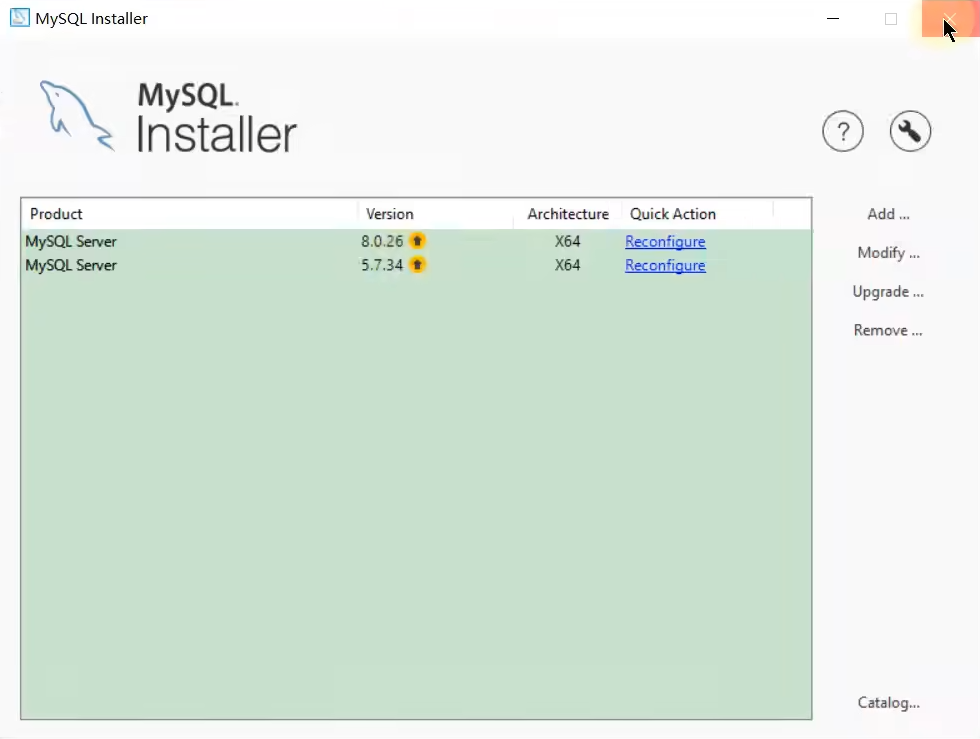Click the Modify ... button
The image size is (980, 739).
coord(888,253)
